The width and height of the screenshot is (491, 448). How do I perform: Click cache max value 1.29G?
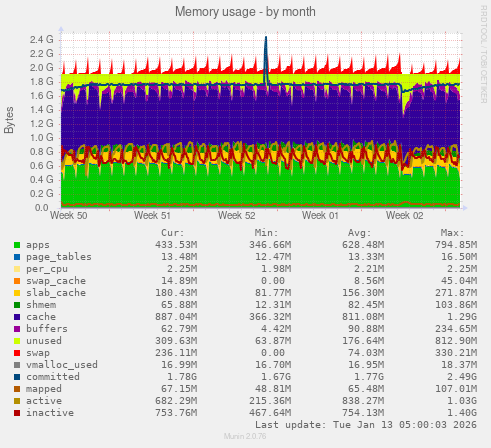[x=462, y=317]
